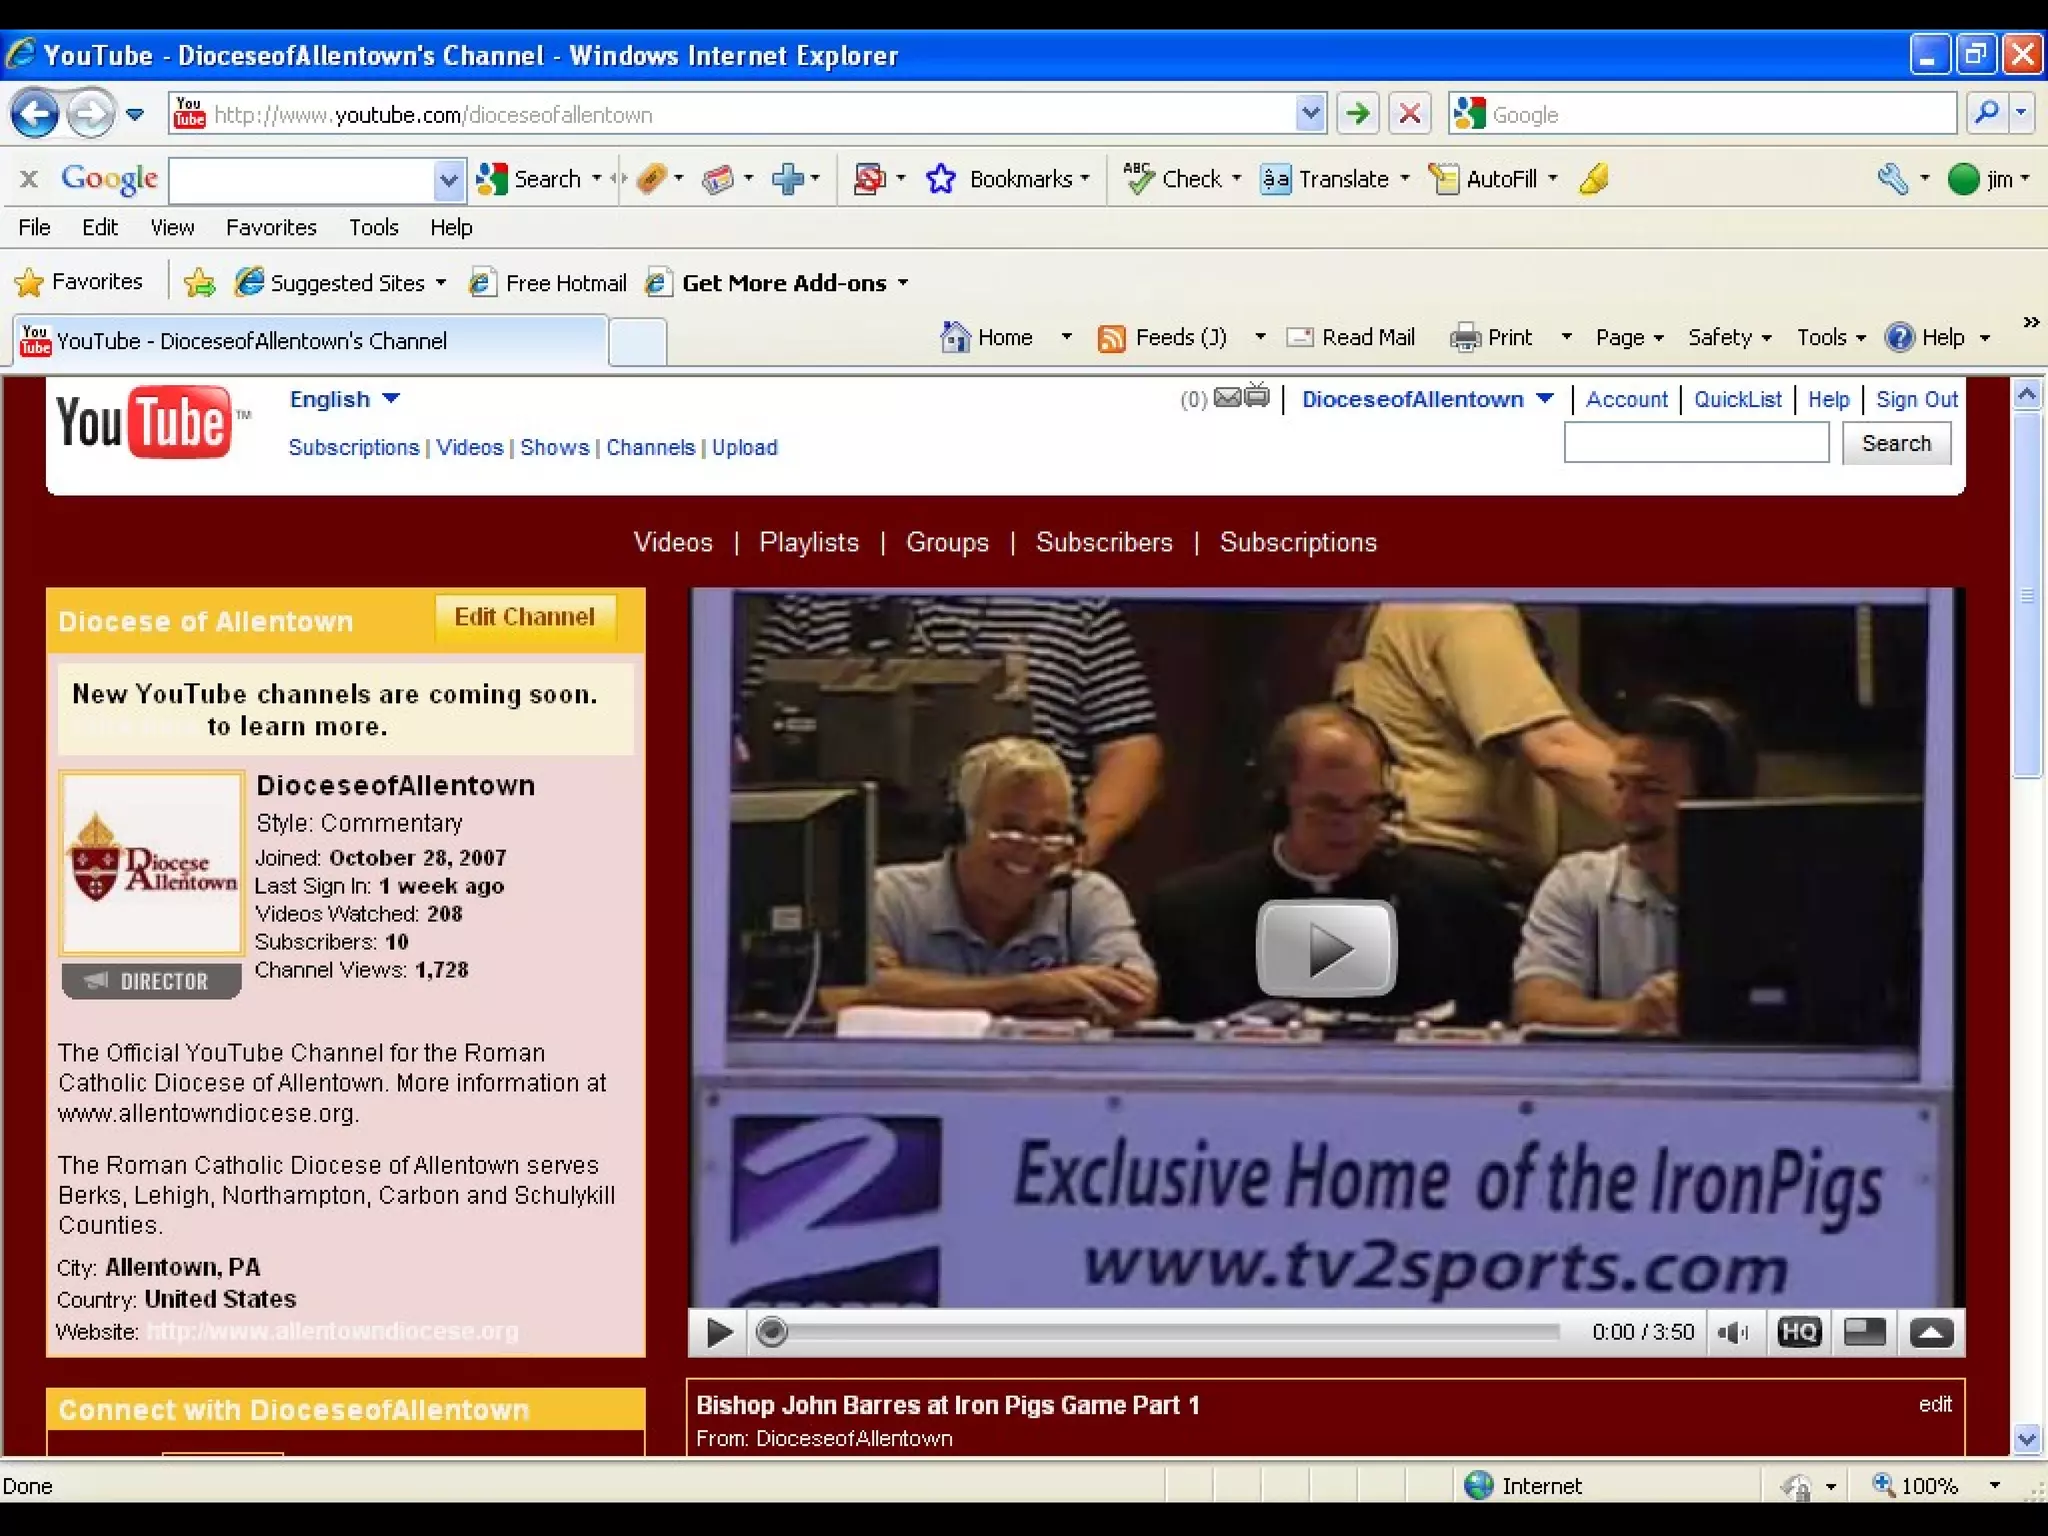Click the Sign Out link
The image size is (2048, 1536).
pos(1916,400)
